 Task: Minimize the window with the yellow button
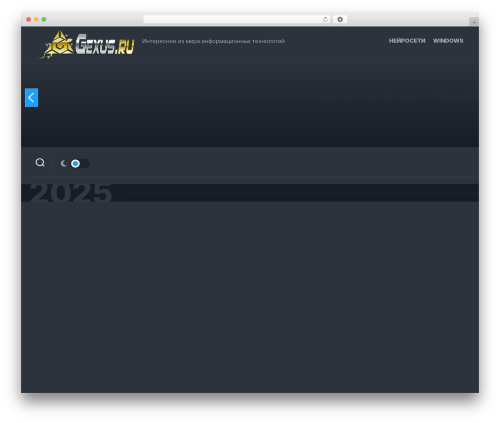click(36, 19)
